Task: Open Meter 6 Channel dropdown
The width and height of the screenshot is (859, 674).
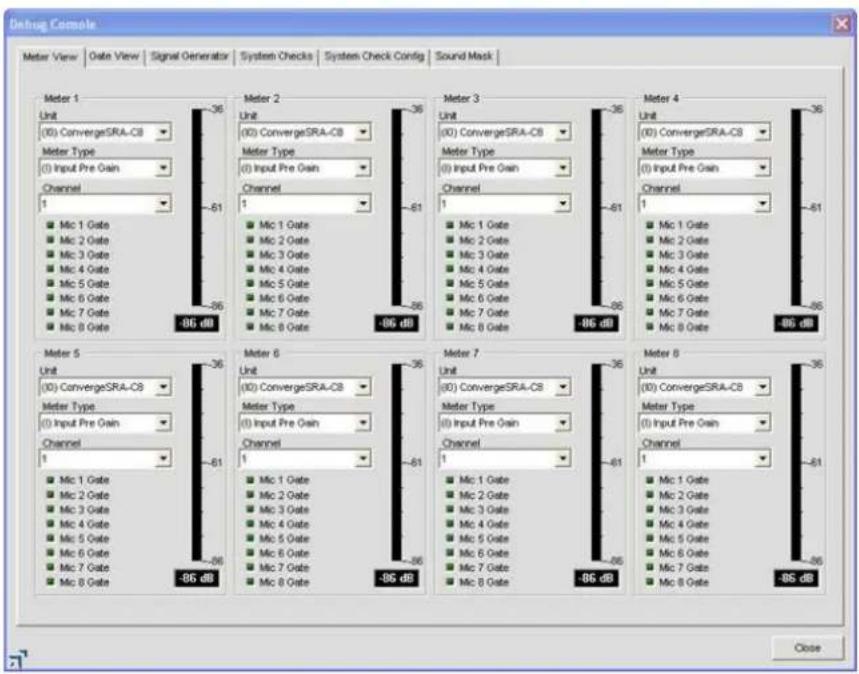Action: coord(363,459)
